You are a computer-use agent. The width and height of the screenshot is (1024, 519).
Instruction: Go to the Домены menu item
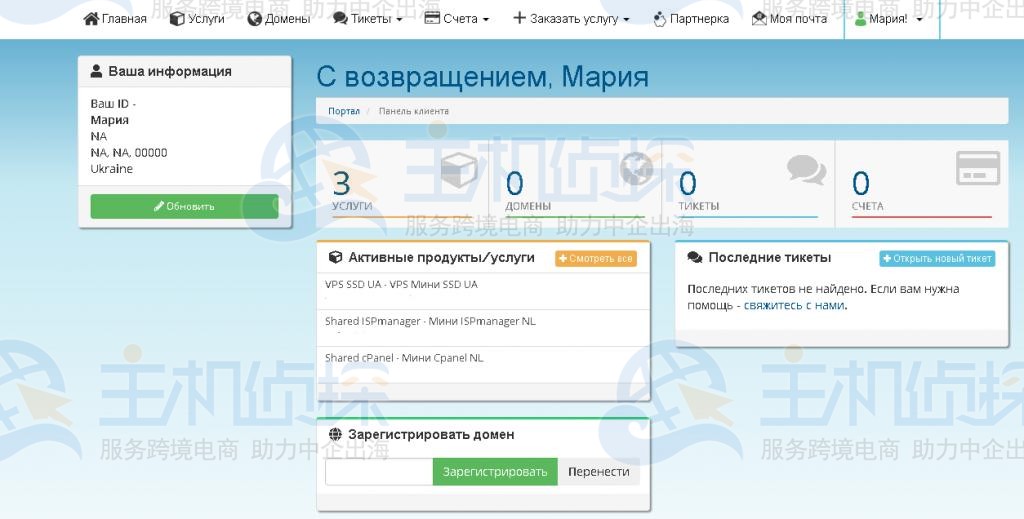(x=279, y=19)
